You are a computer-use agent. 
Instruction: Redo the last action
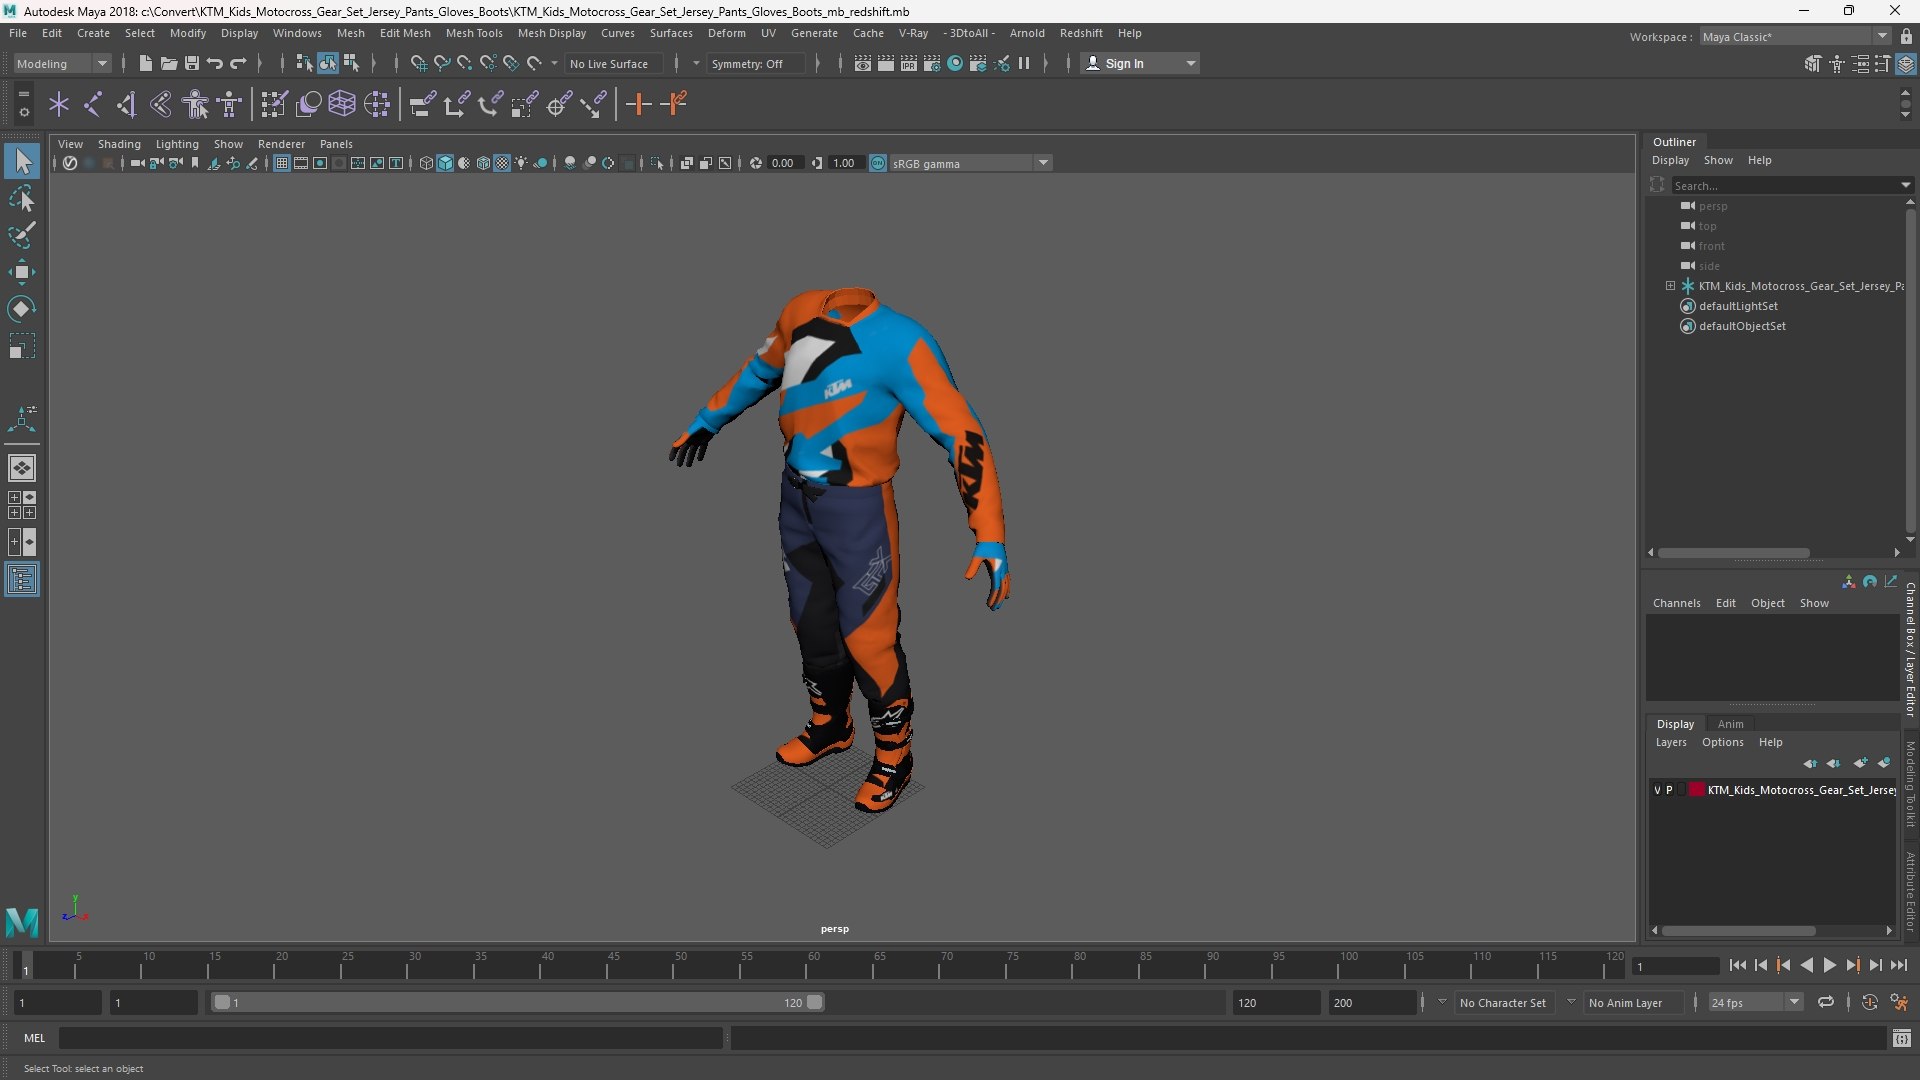coord(238,63)
